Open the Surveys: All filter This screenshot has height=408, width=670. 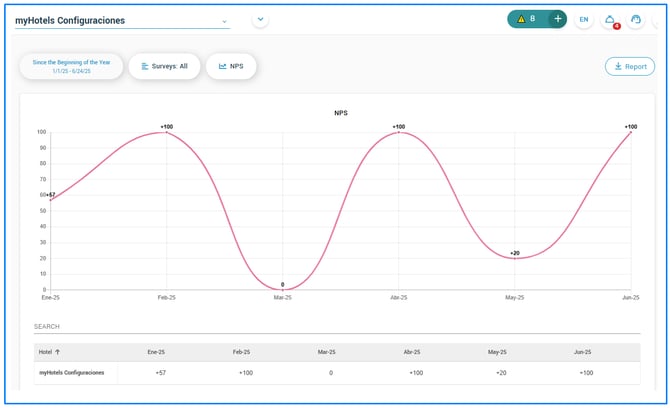(x=165, y=66)
